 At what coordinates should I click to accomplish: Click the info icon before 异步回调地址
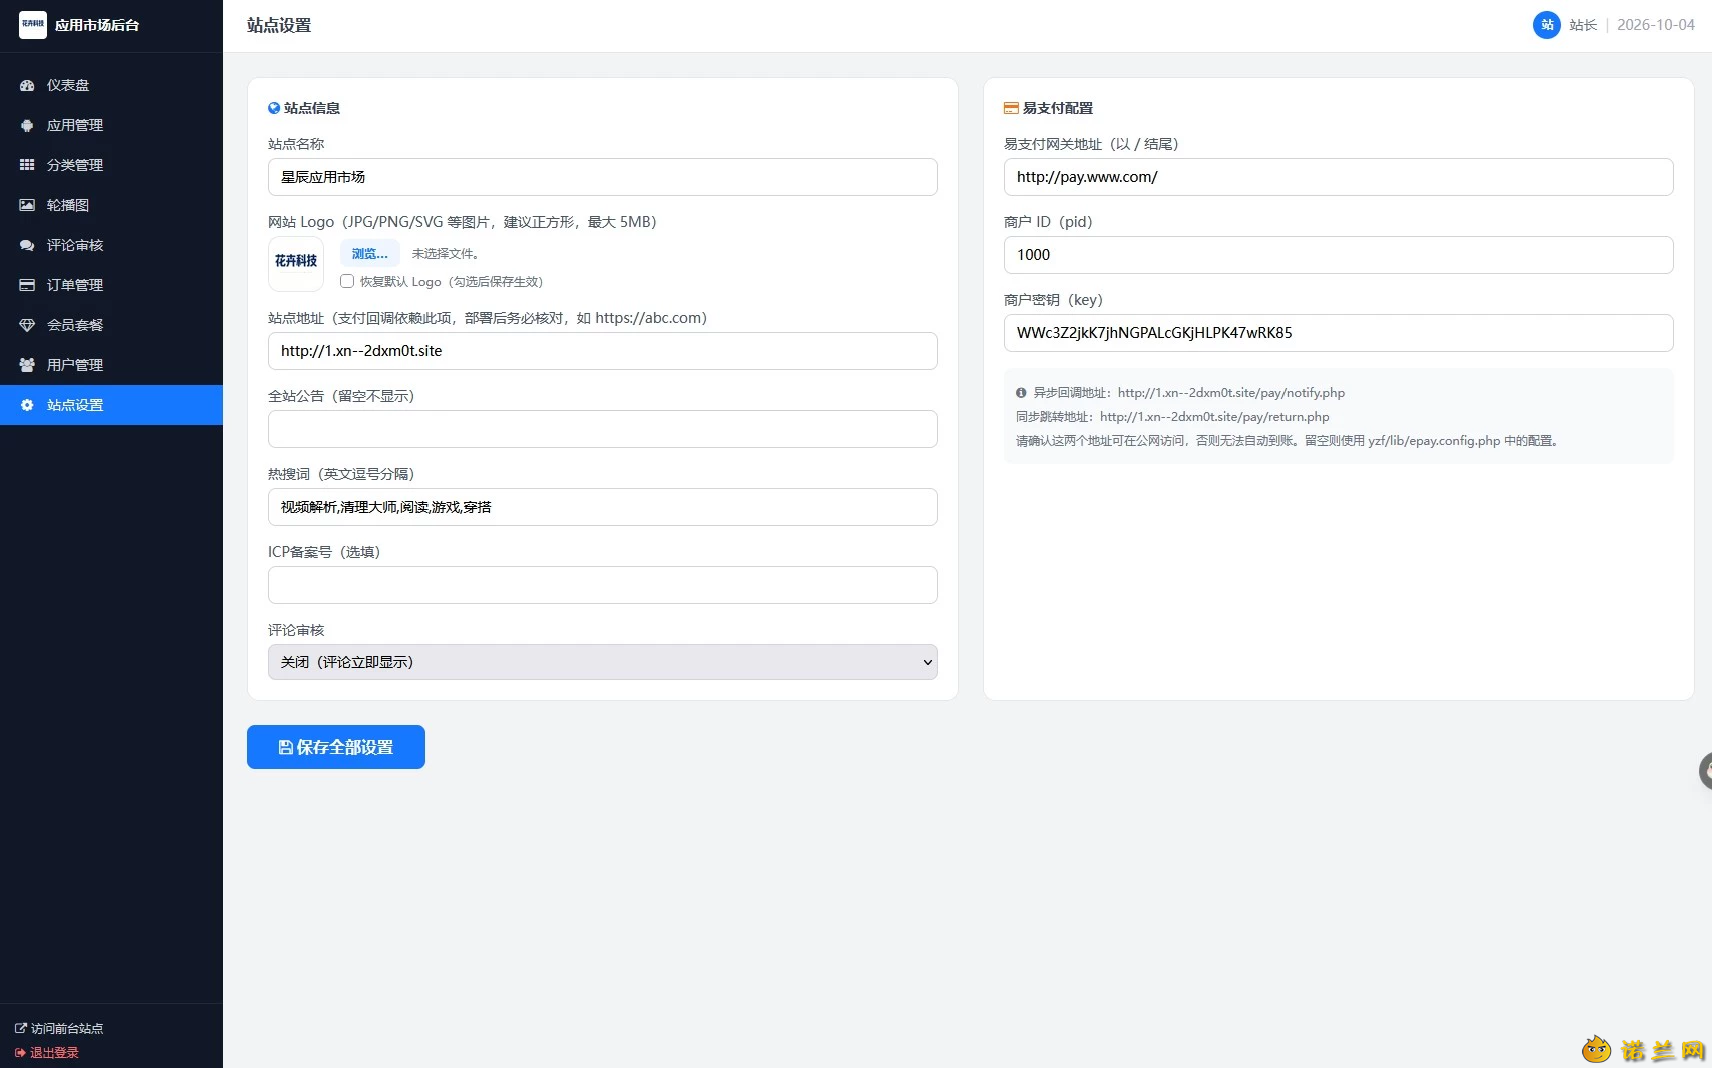click(1021, 393)
